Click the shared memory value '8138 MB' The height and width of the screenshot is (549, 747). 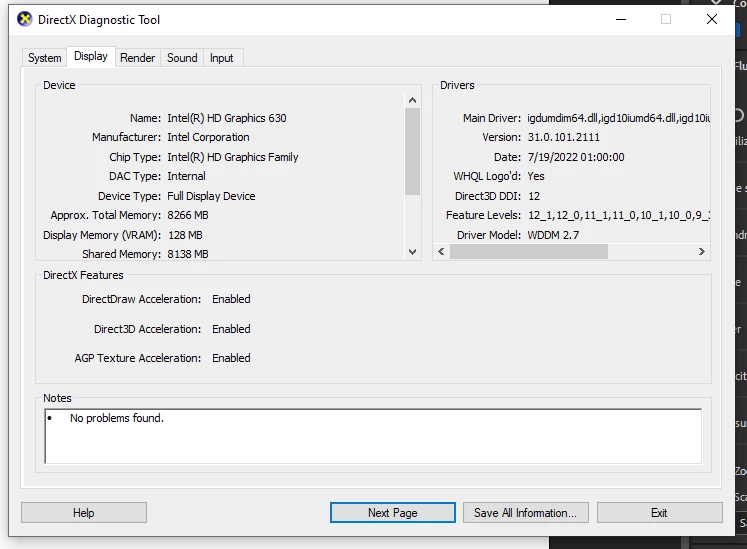point(188,254)
